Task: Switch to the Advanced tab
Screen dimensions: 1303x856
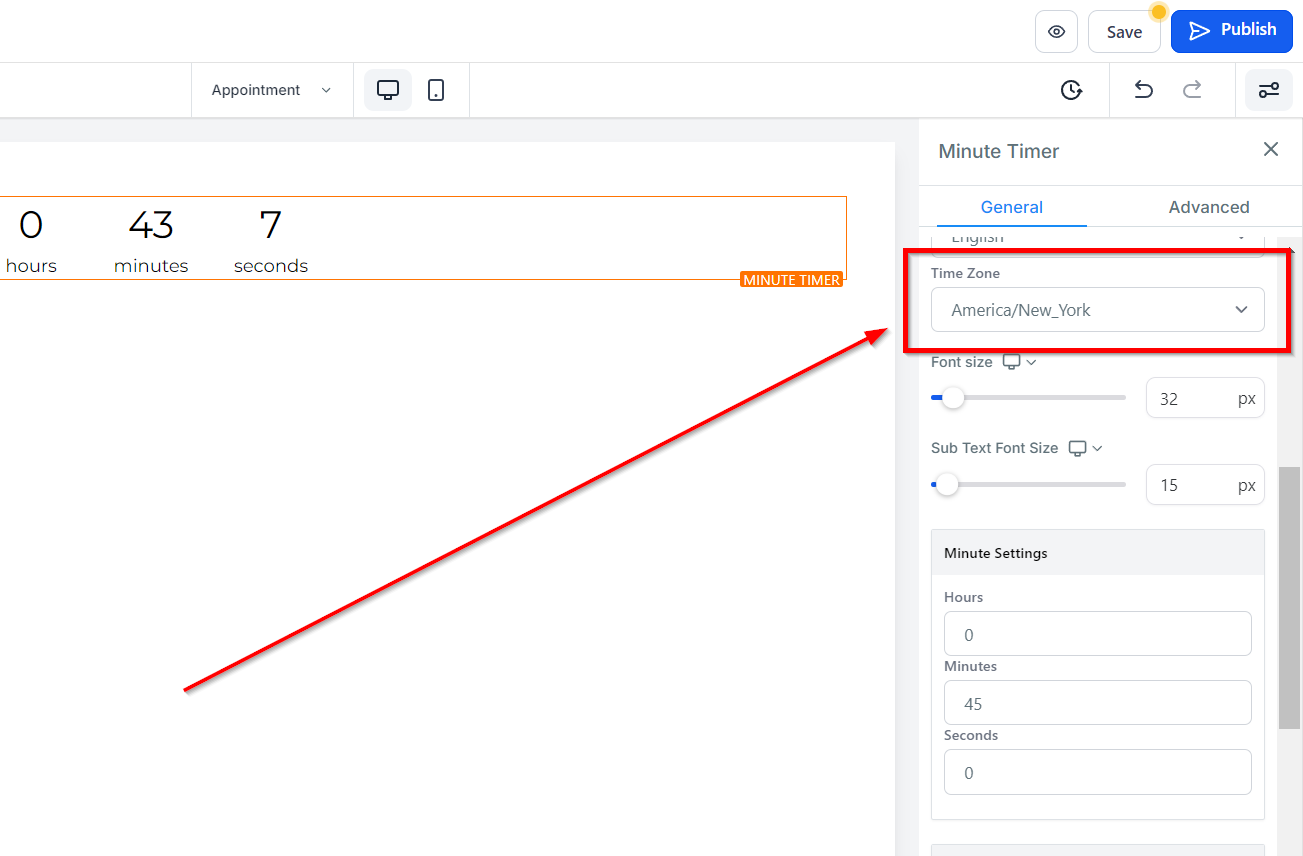Action: click(1208, 207)
